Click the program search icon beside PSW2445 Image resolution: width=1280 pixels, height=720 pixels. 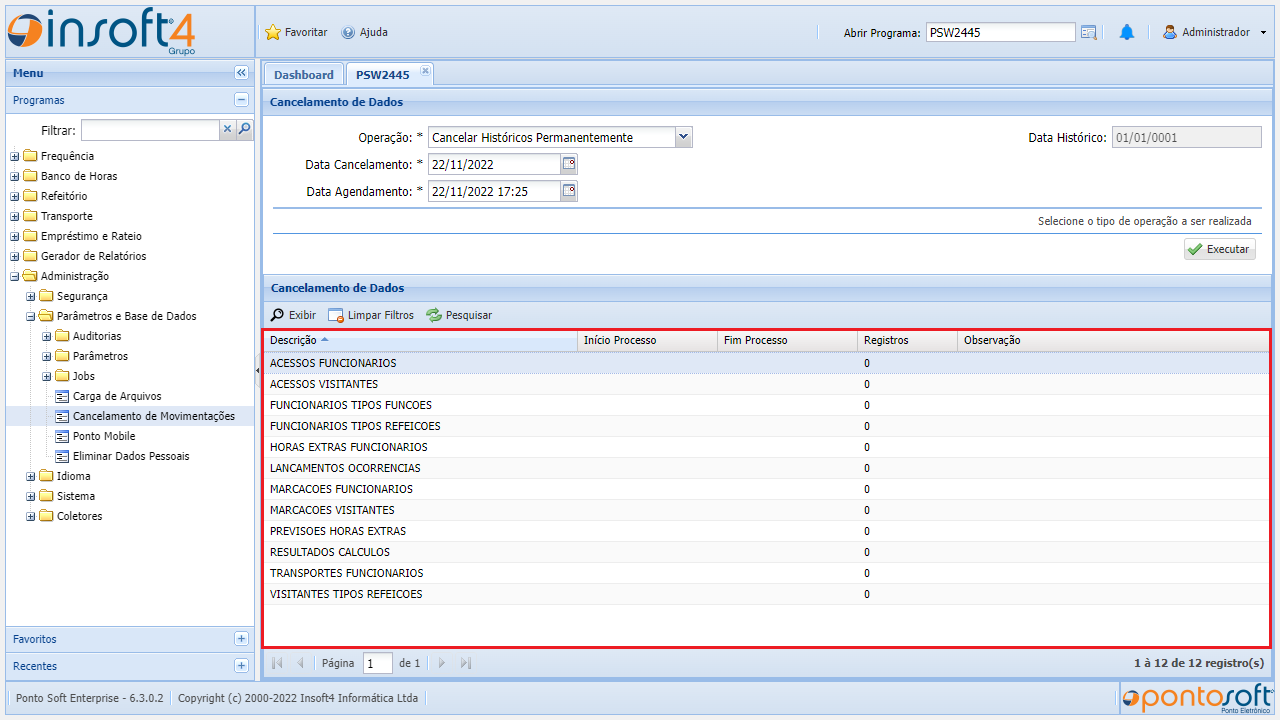pyautogui.click(x=1089, y=32)
